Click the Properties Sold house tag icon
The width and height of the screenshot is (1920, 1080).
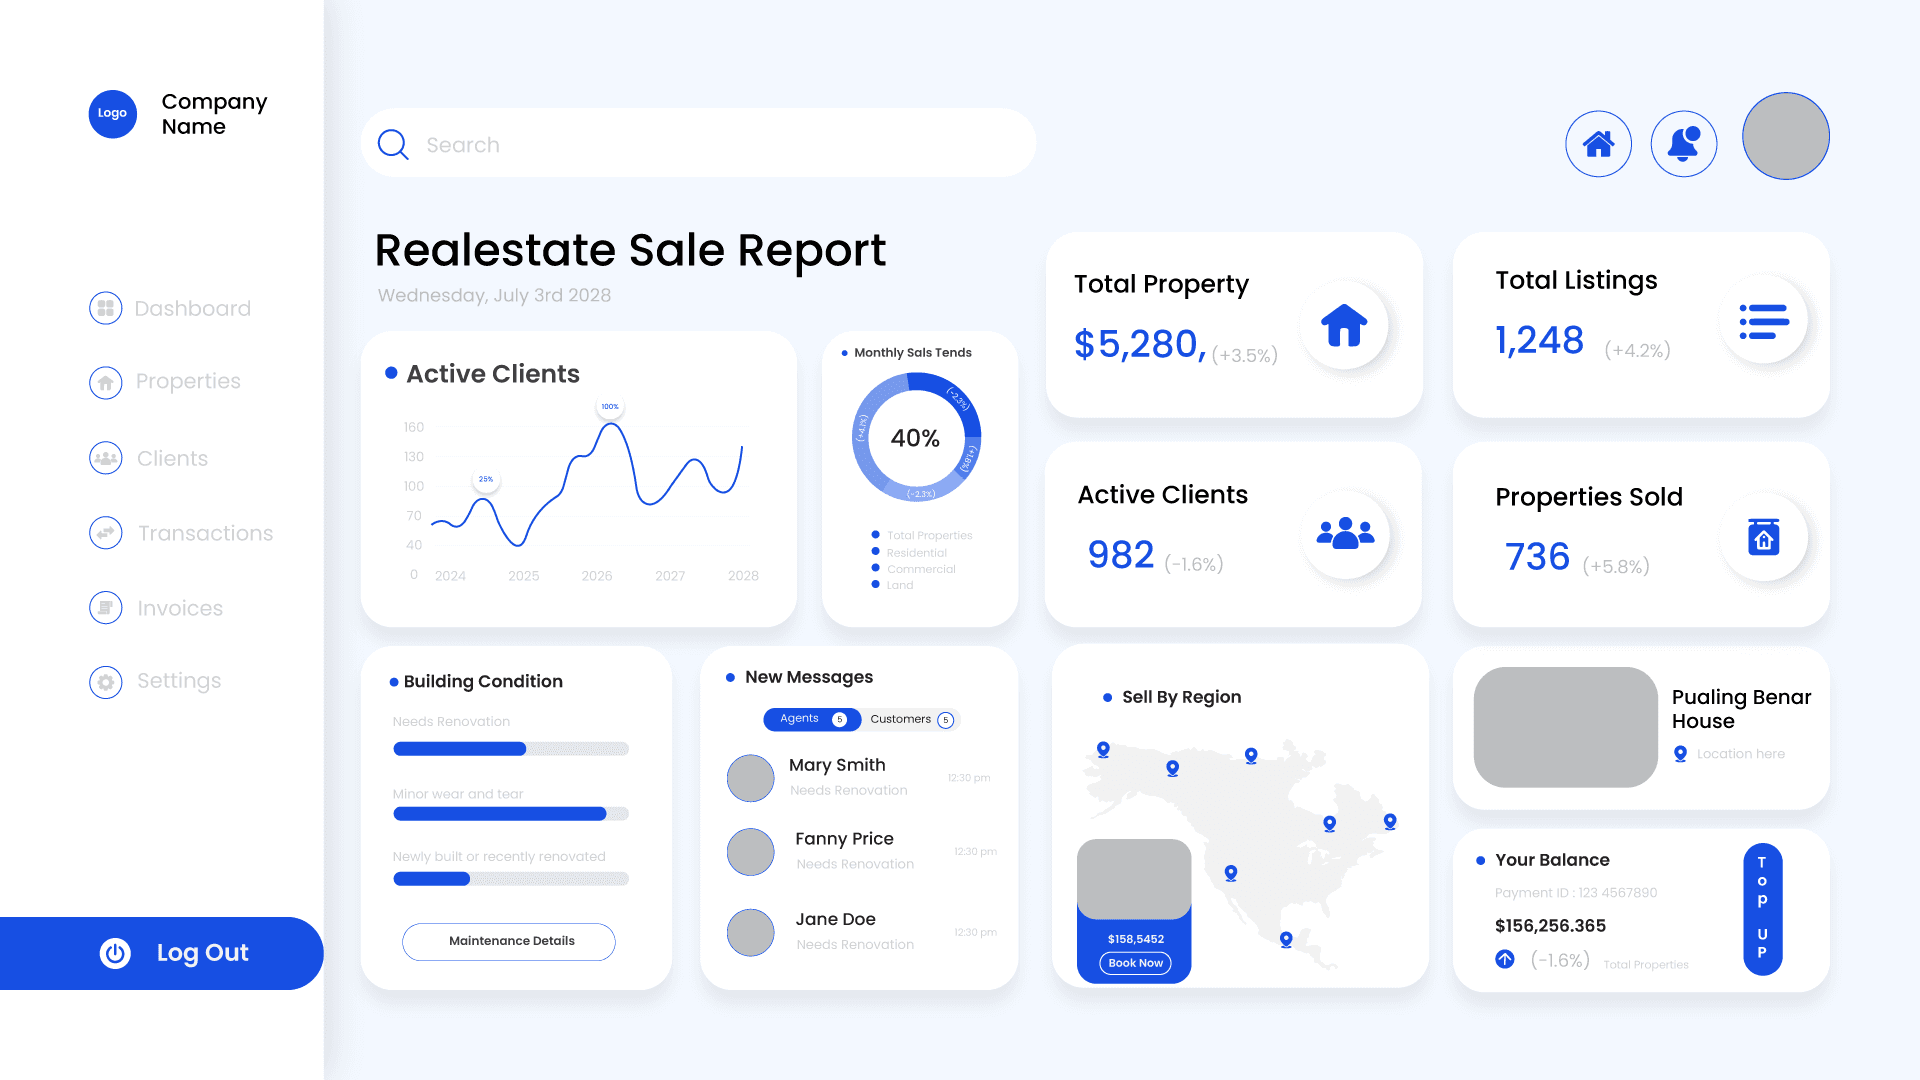click(1763, 537)
